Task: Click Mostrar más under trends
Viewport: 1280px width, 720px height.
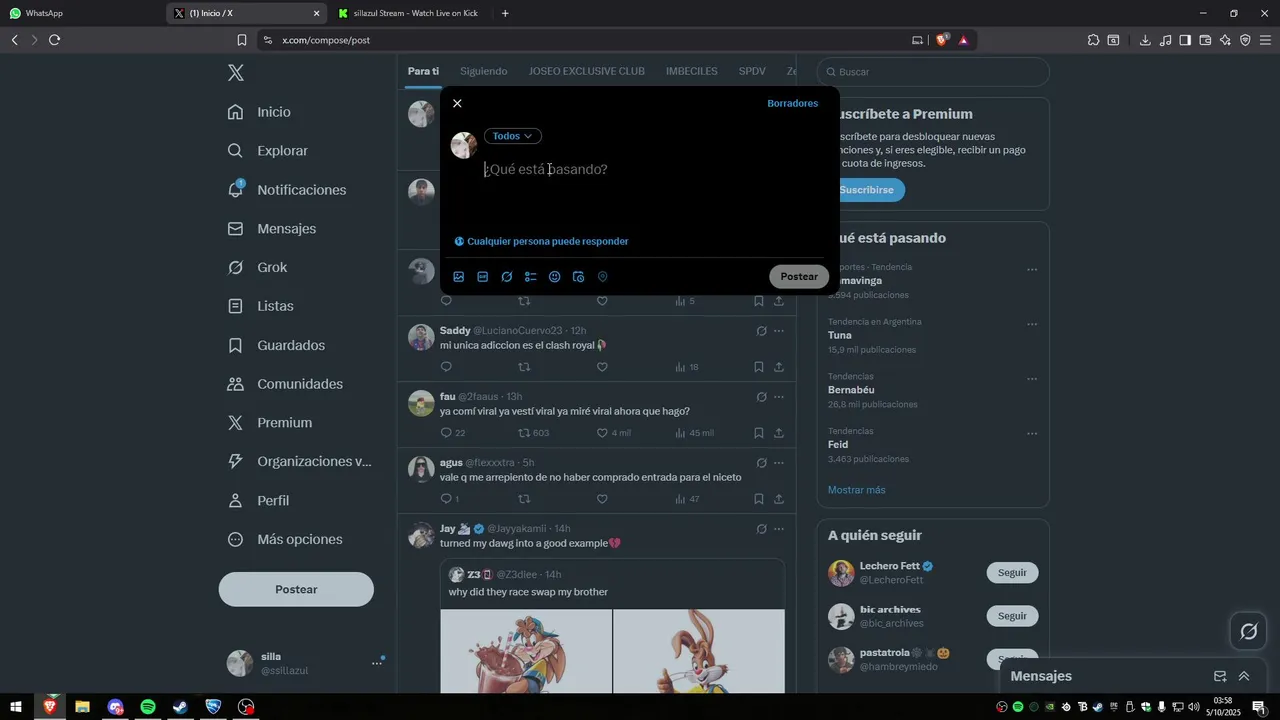Action: [856, 490]
